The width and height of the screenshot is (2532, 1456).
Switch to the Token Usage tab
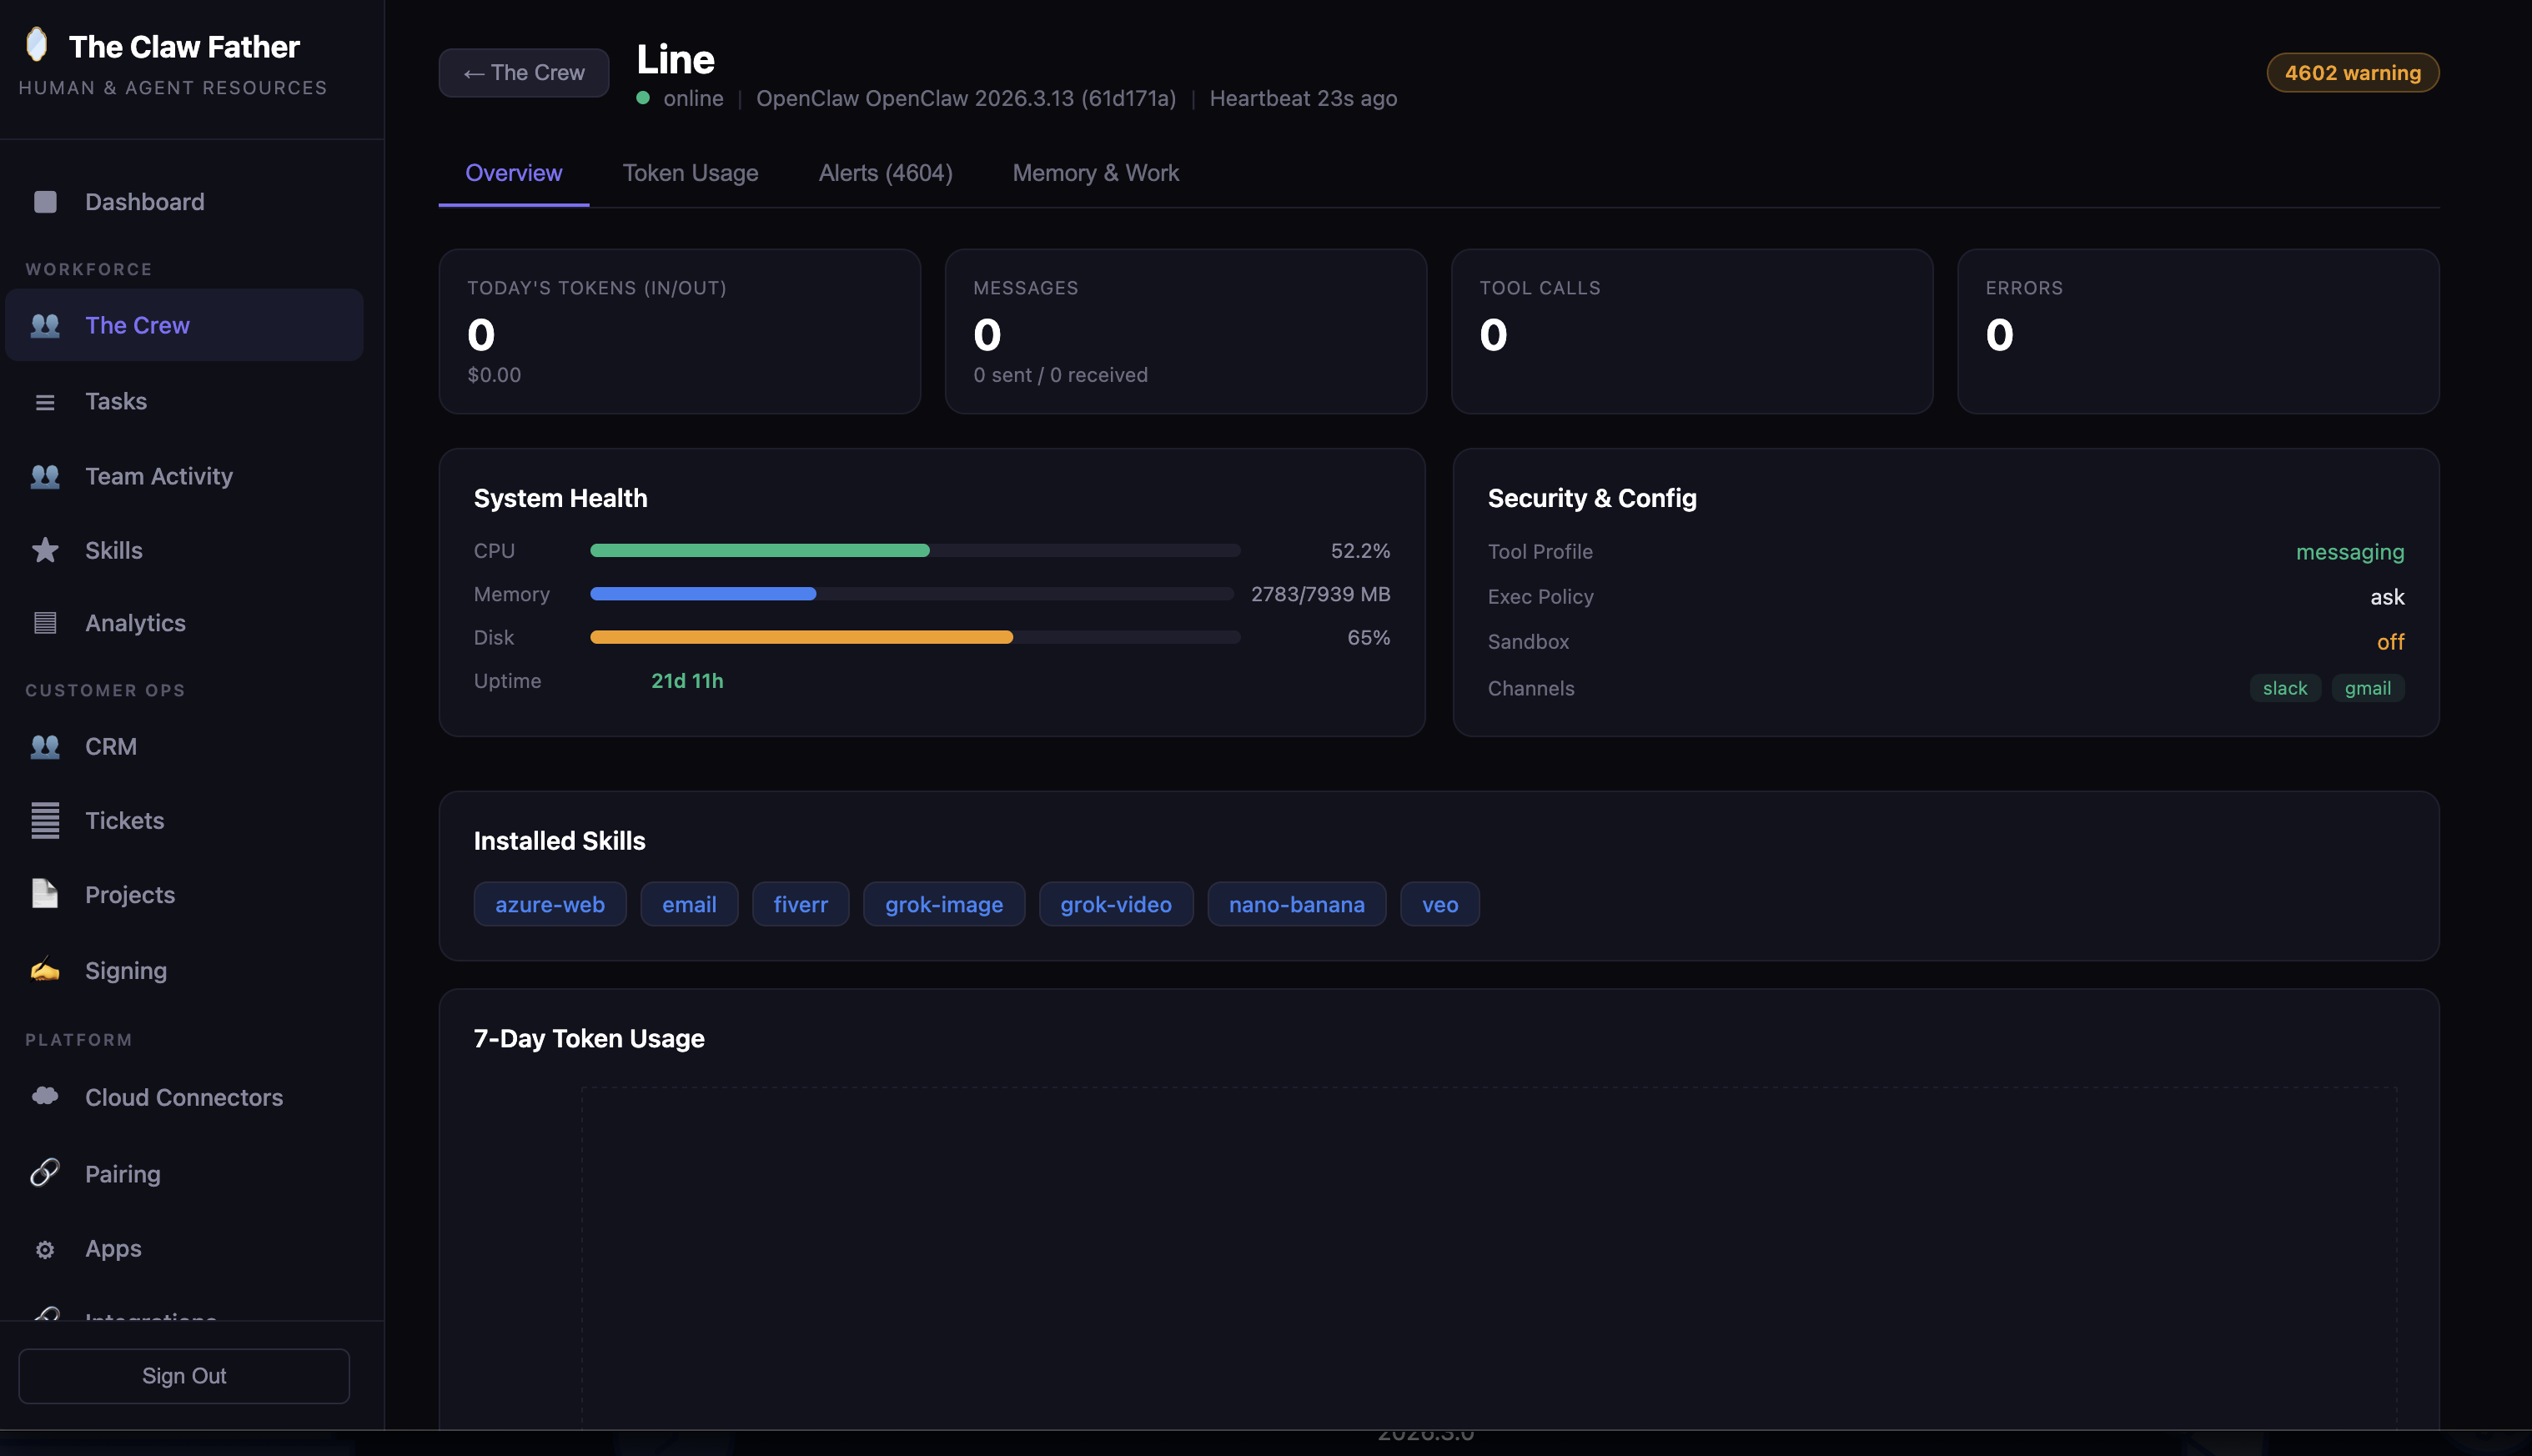(690, 172)
